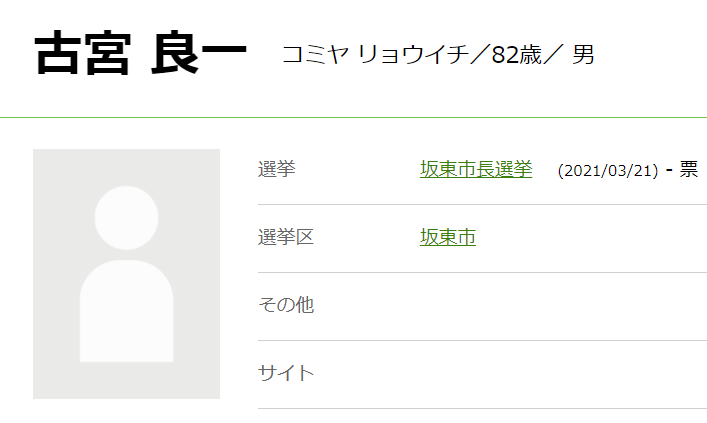
Task: Click the given name 良一 in heading
Action: pos(199,54)
